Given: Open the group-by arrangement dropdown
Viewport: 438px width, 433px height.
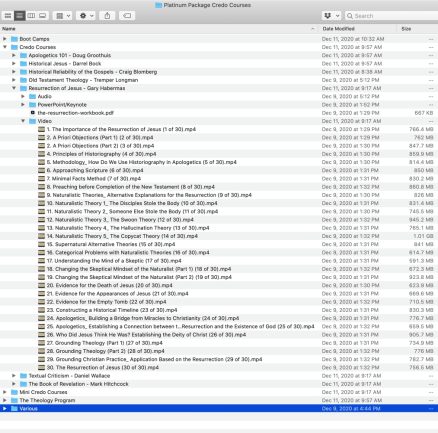Looking at the screenshot, I should [x=62, y=16].
